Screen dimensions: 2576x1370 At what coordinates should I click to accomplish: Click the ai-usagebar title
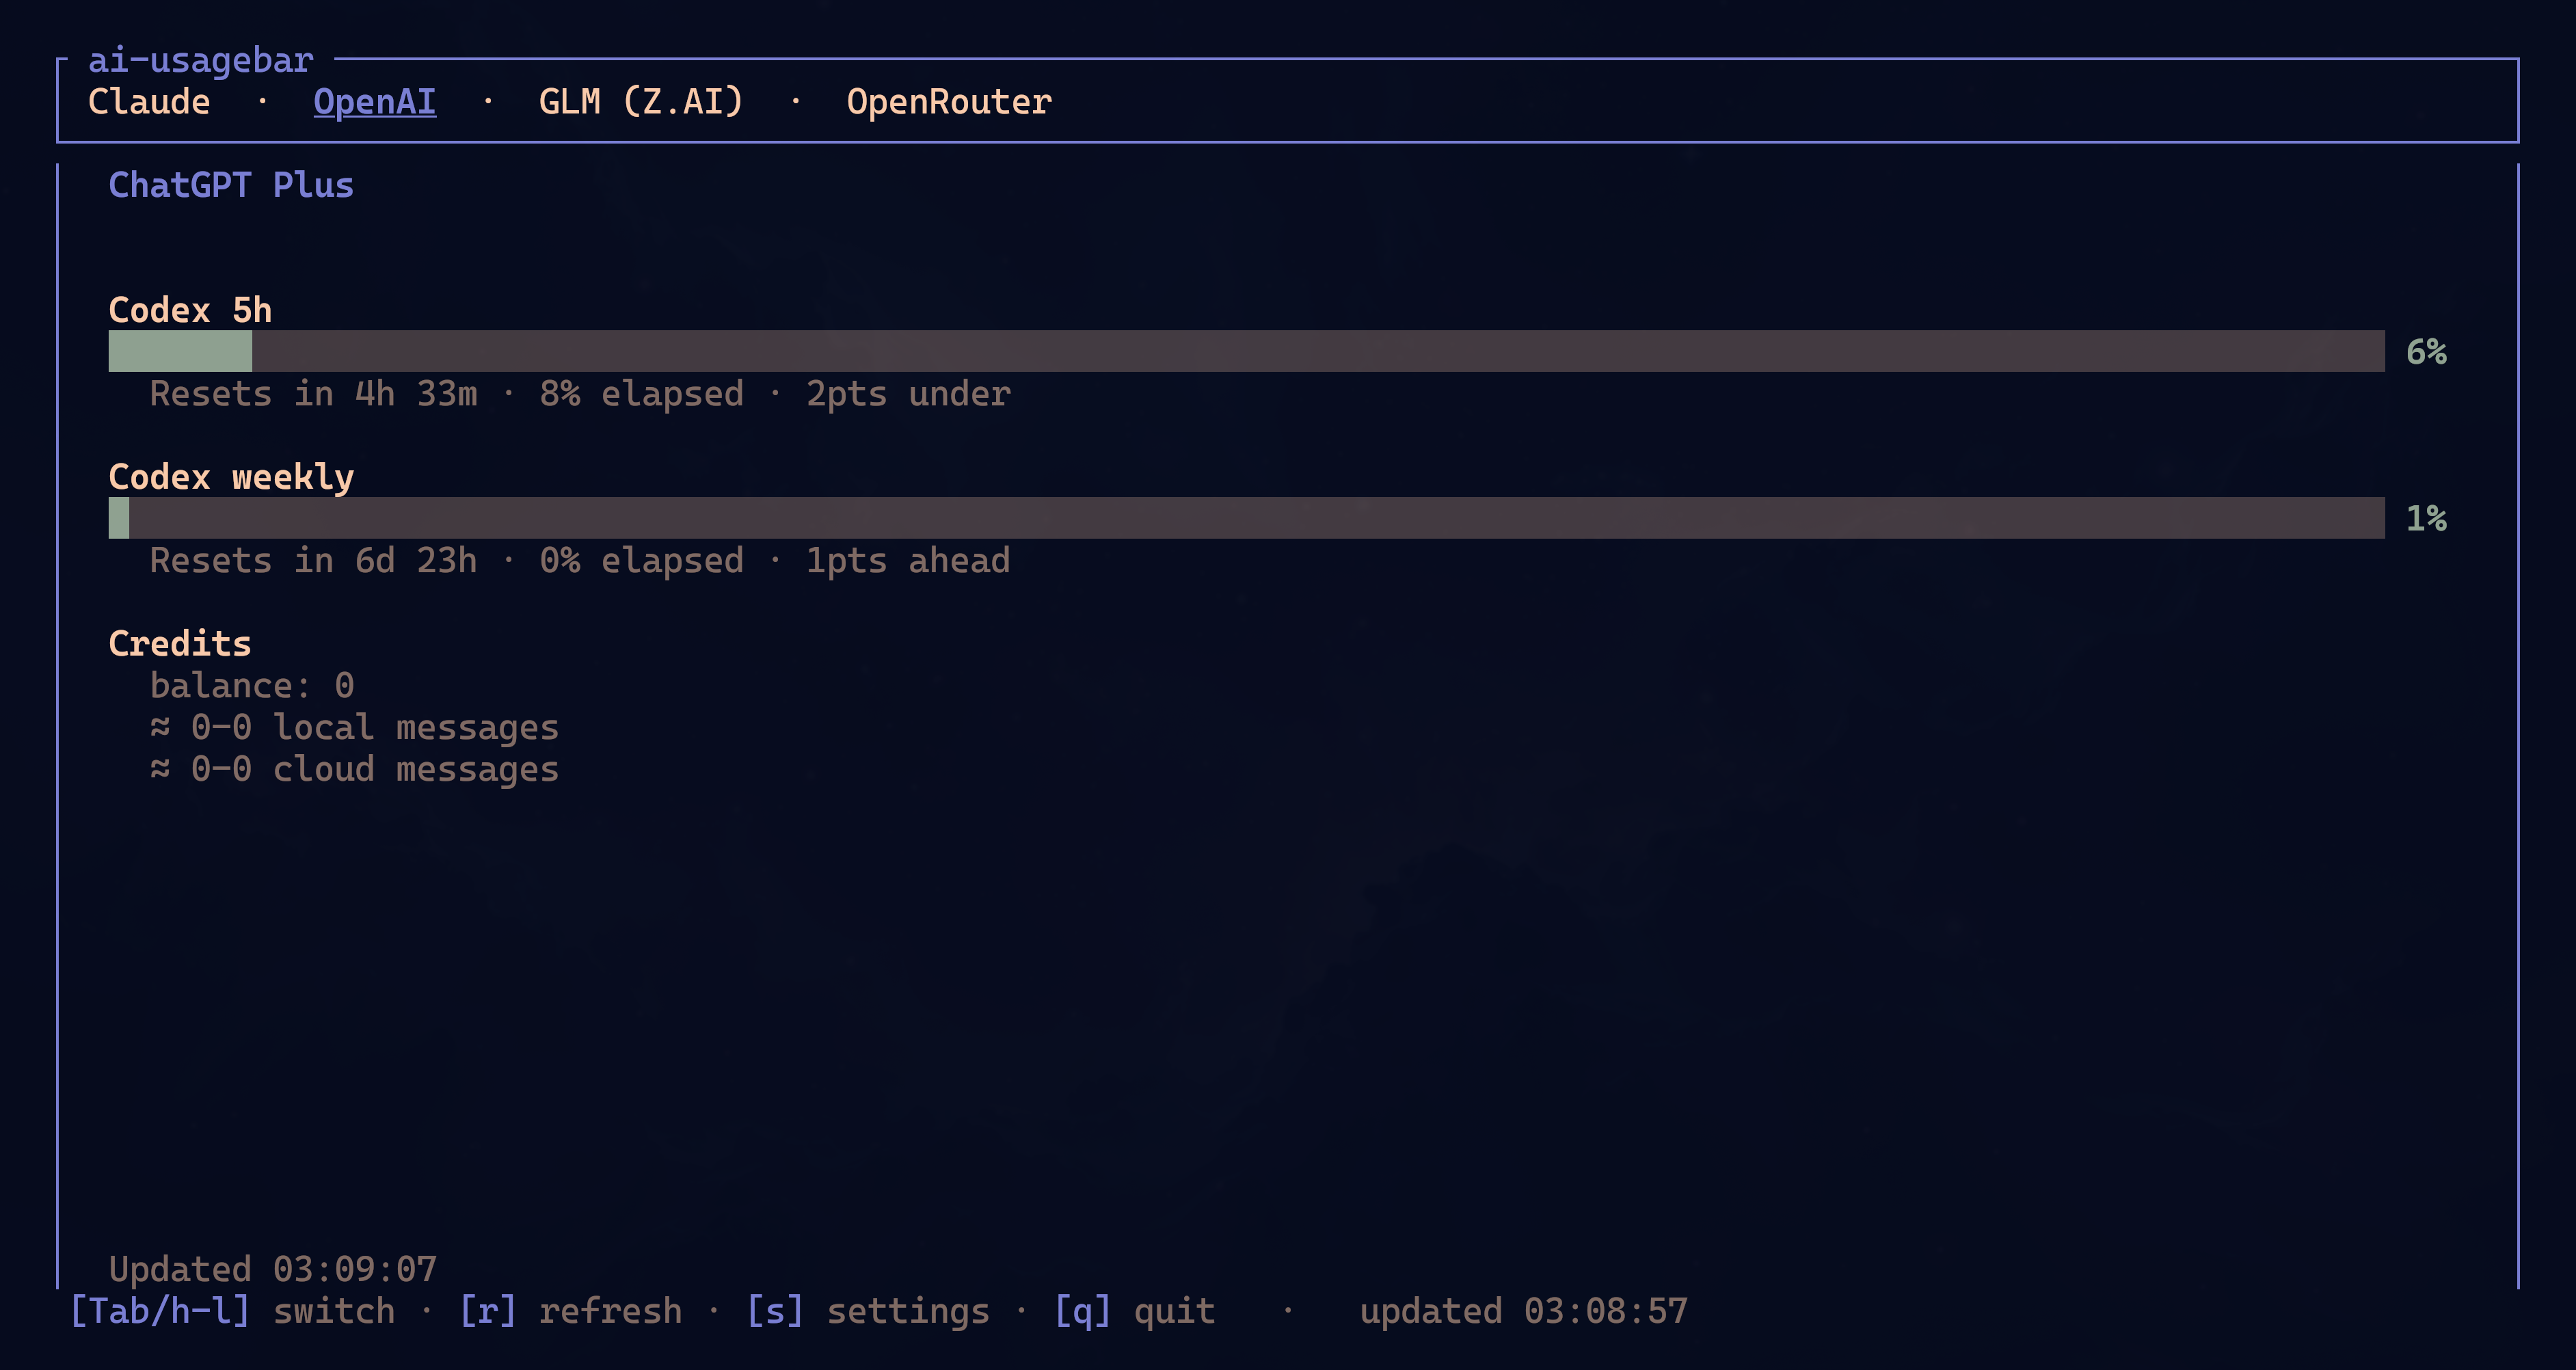tap(201, 60)
